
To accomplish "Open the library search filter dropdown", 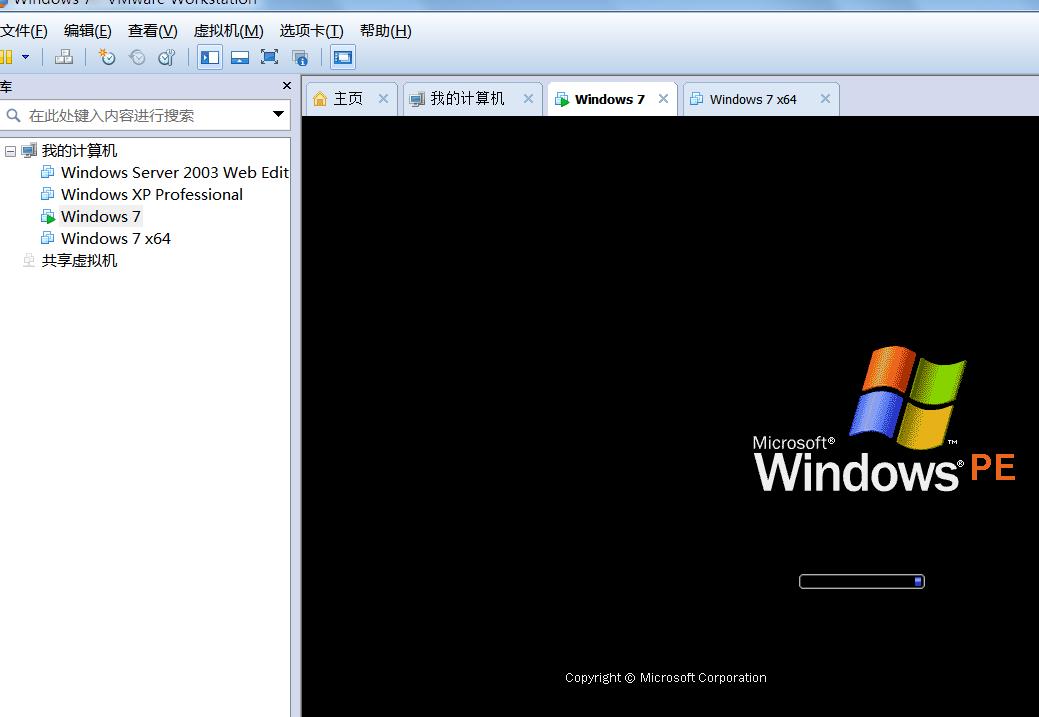I will [278, 115].
